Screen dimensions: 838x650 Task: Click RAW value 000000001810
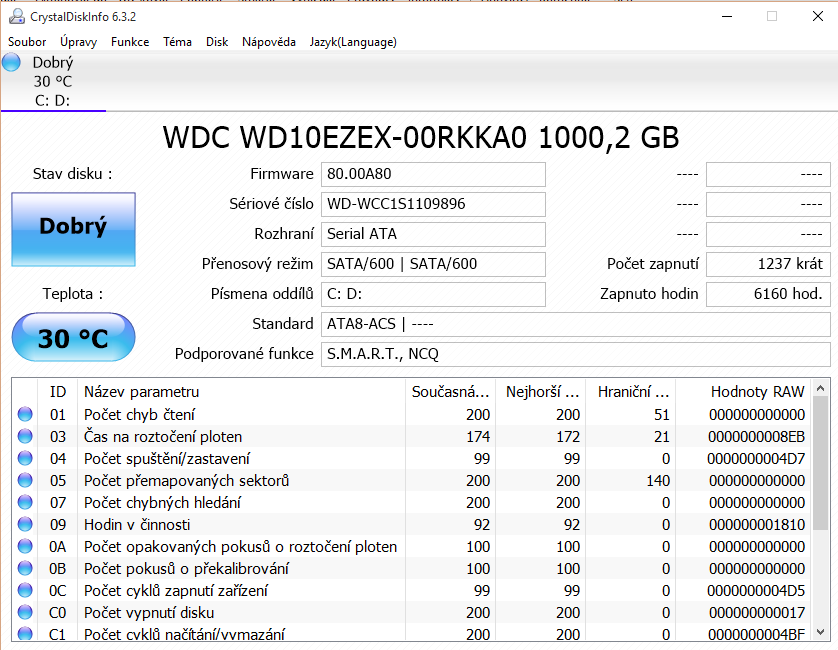point(757,524)
